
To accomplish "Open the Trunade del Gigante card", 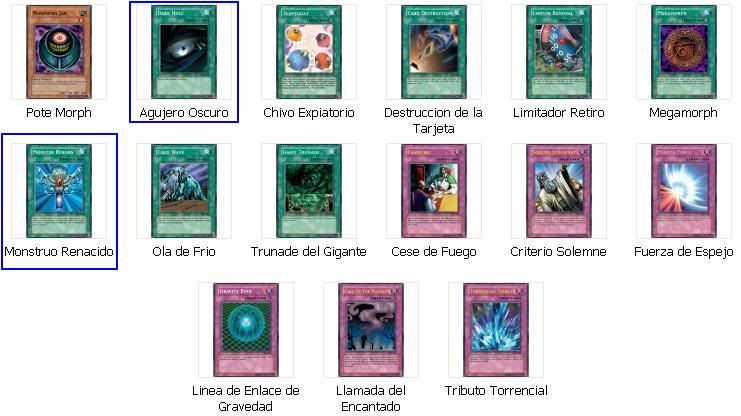I will [x=309, y=191].
